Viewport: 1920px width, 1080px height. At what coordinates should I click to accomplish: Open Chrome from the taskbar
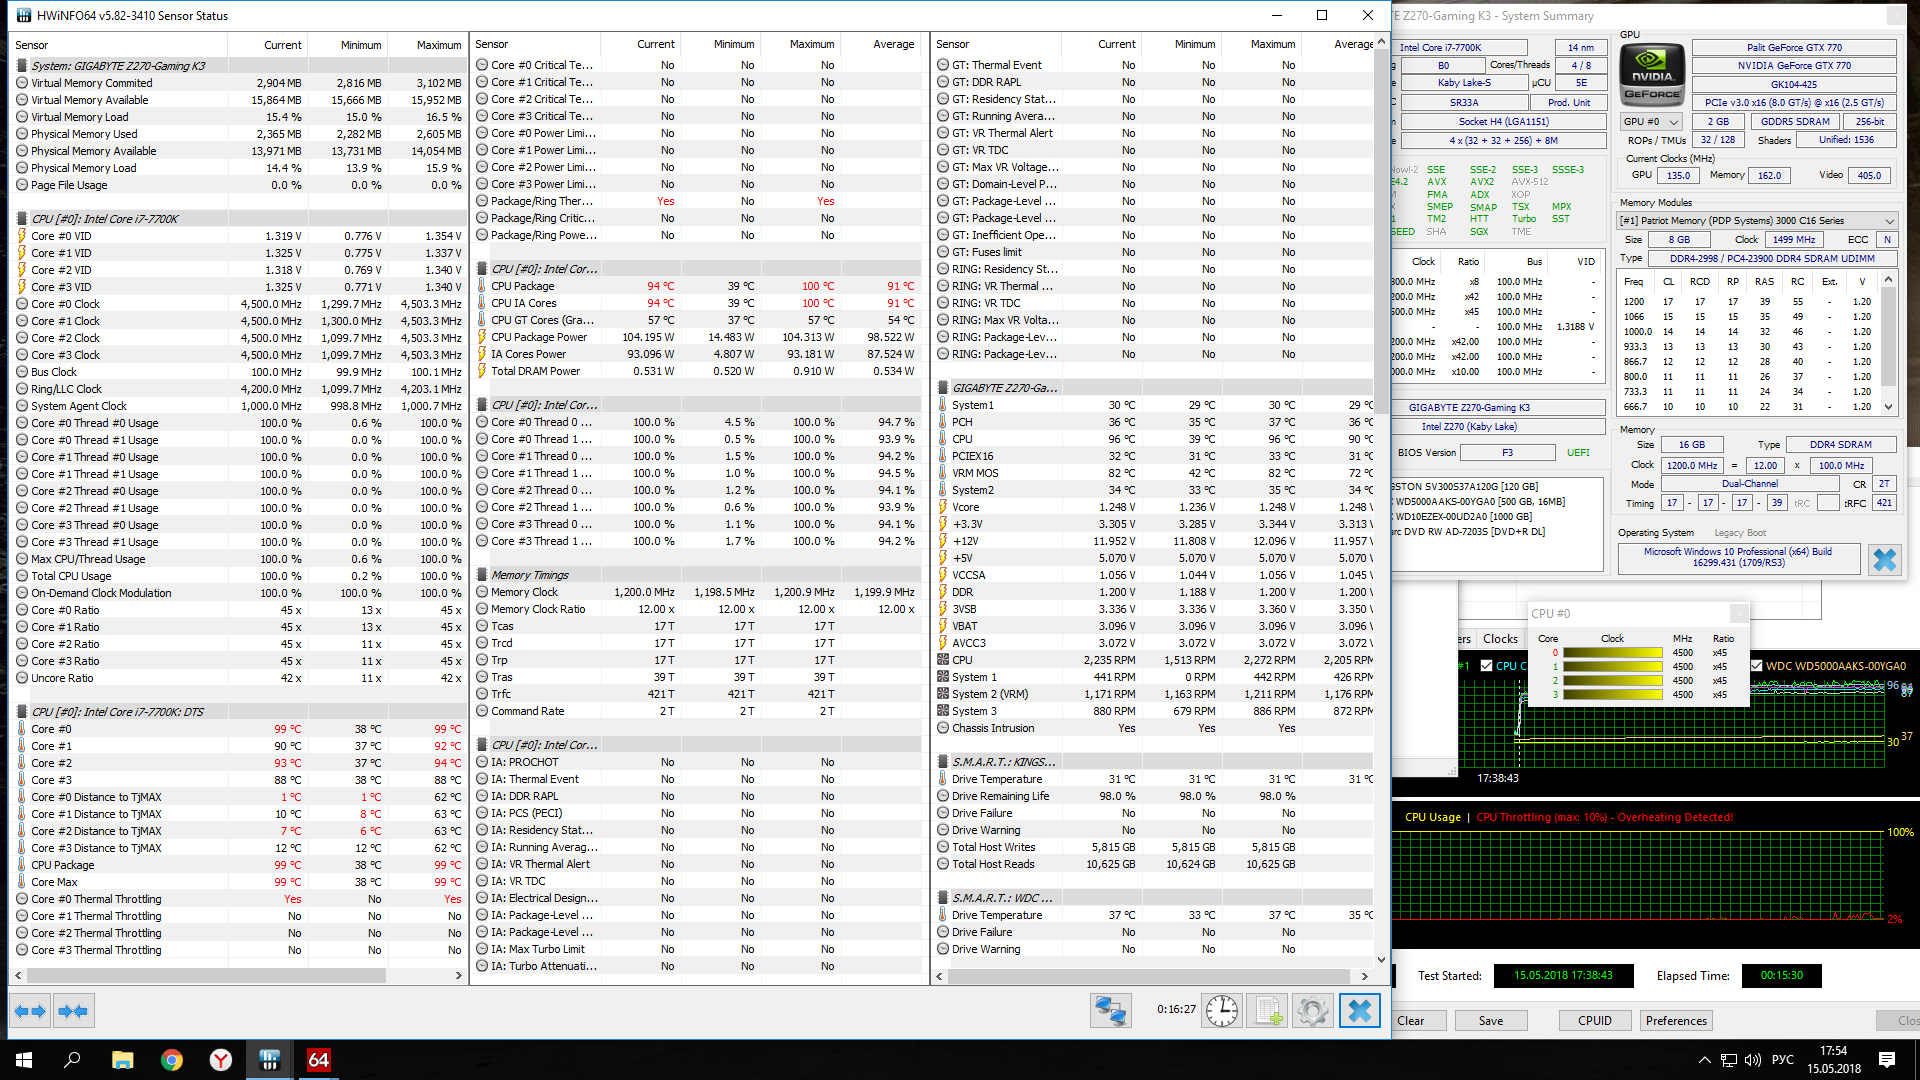tap(172, 1060)
